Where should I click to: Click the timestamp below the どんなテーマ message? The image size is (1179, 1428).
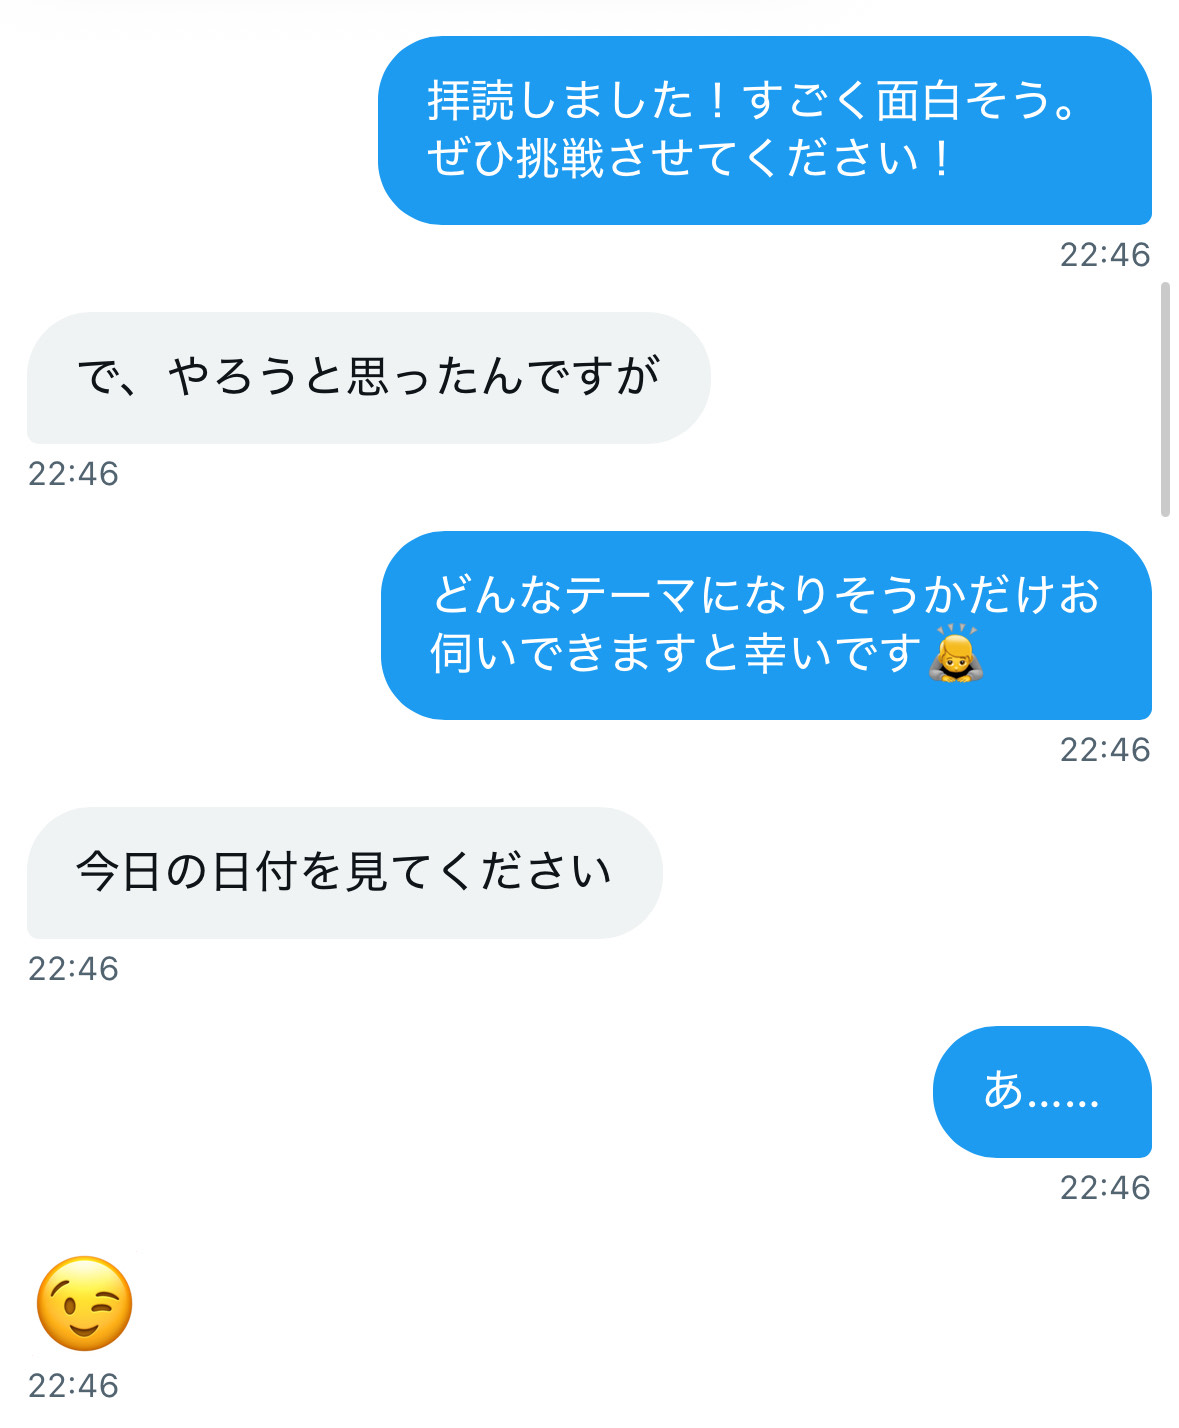click(1104, 750)
